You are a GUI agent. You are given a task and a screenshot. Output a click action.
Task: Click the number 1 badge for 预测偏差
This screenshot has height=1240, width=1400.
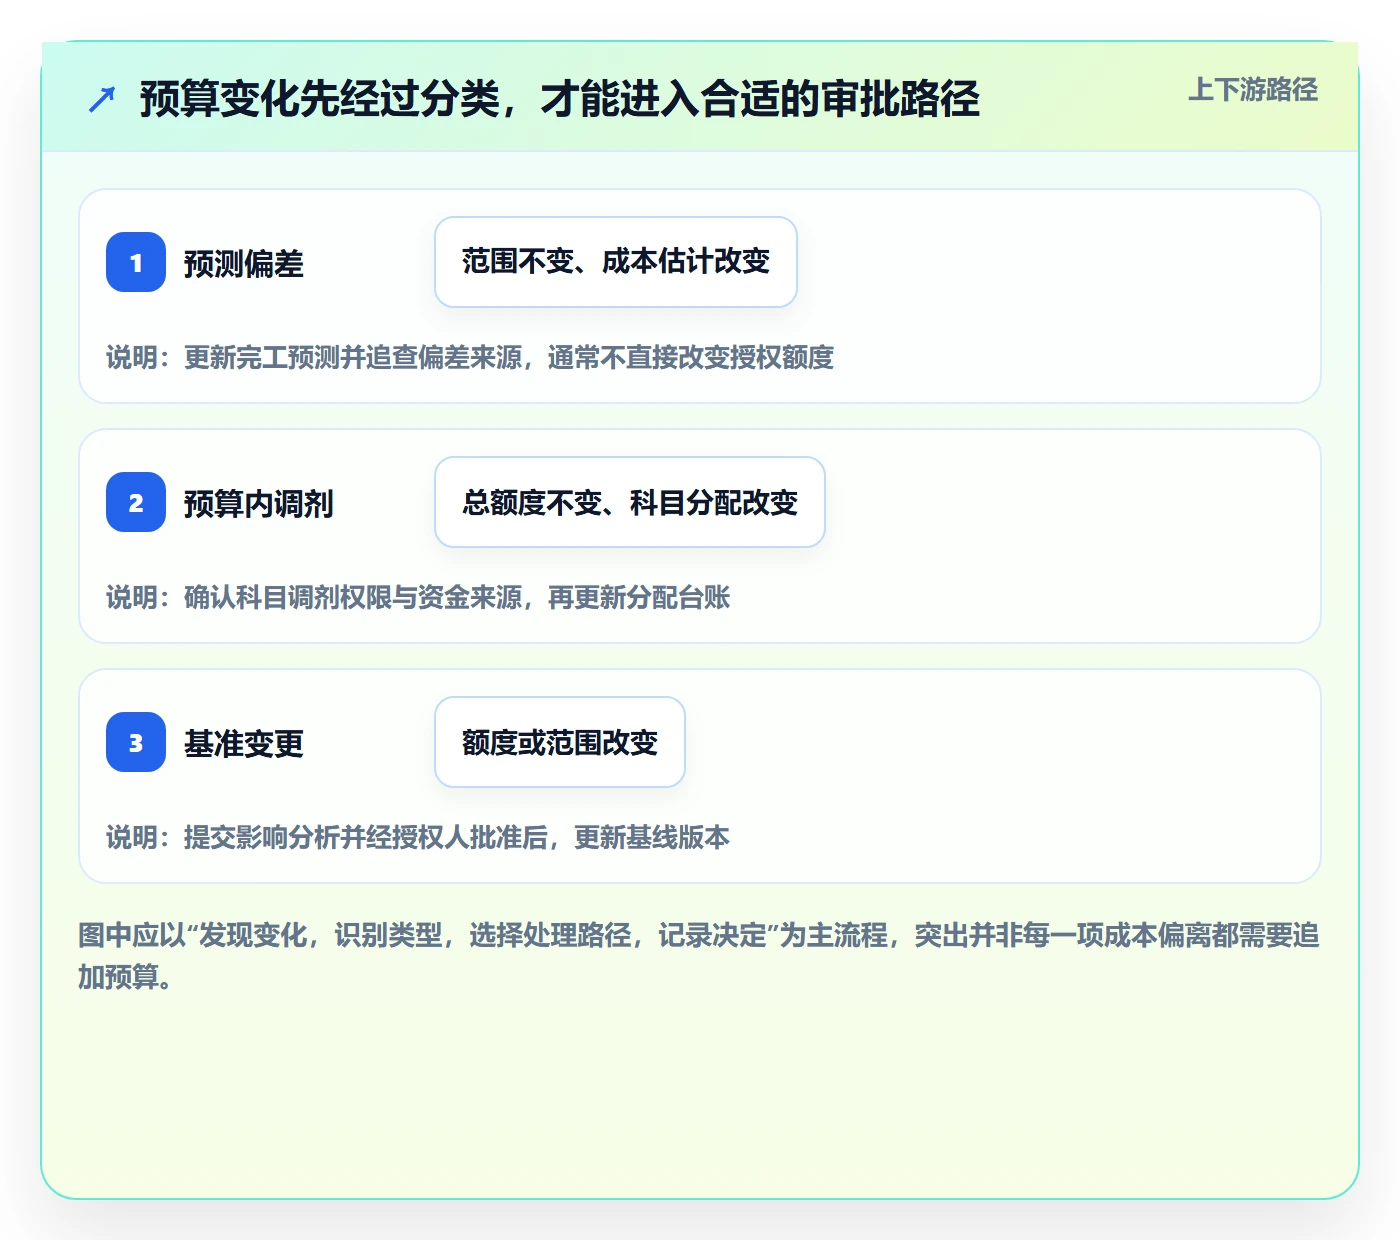pyautogui.click(x=136, y=262)
